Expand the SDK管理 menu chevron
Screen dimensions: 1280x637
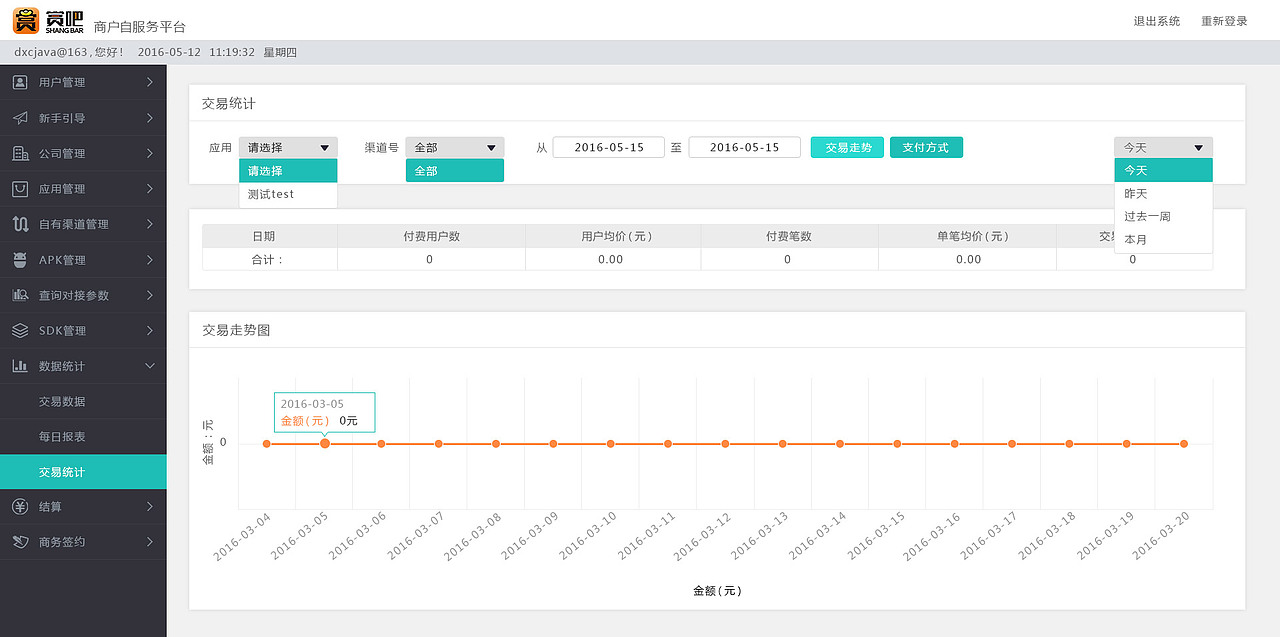(150, 331)
